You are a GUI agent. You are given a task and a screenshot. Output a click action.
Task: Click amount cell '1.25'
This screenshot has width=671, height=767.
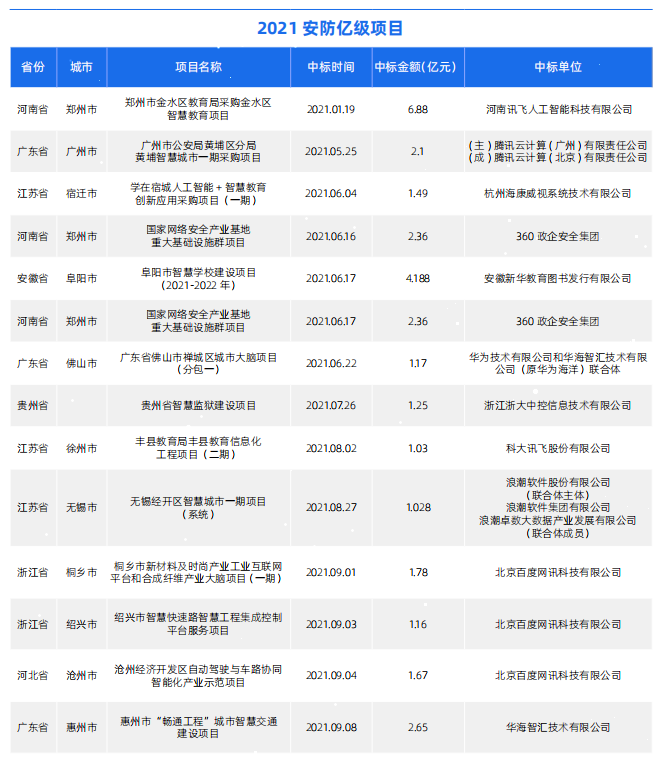click(x=418, y=406)
